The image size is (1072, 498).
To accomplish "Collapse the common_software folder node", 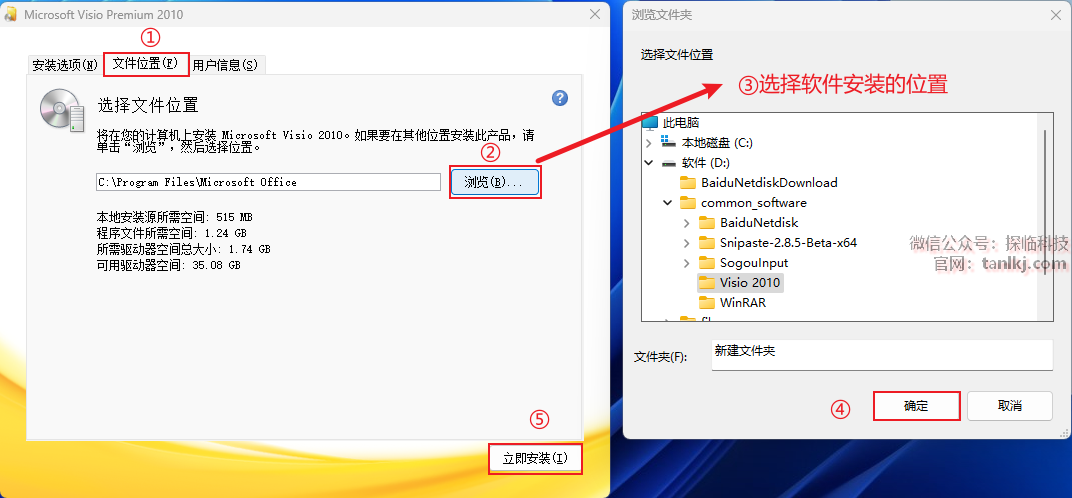I will 667,202.
